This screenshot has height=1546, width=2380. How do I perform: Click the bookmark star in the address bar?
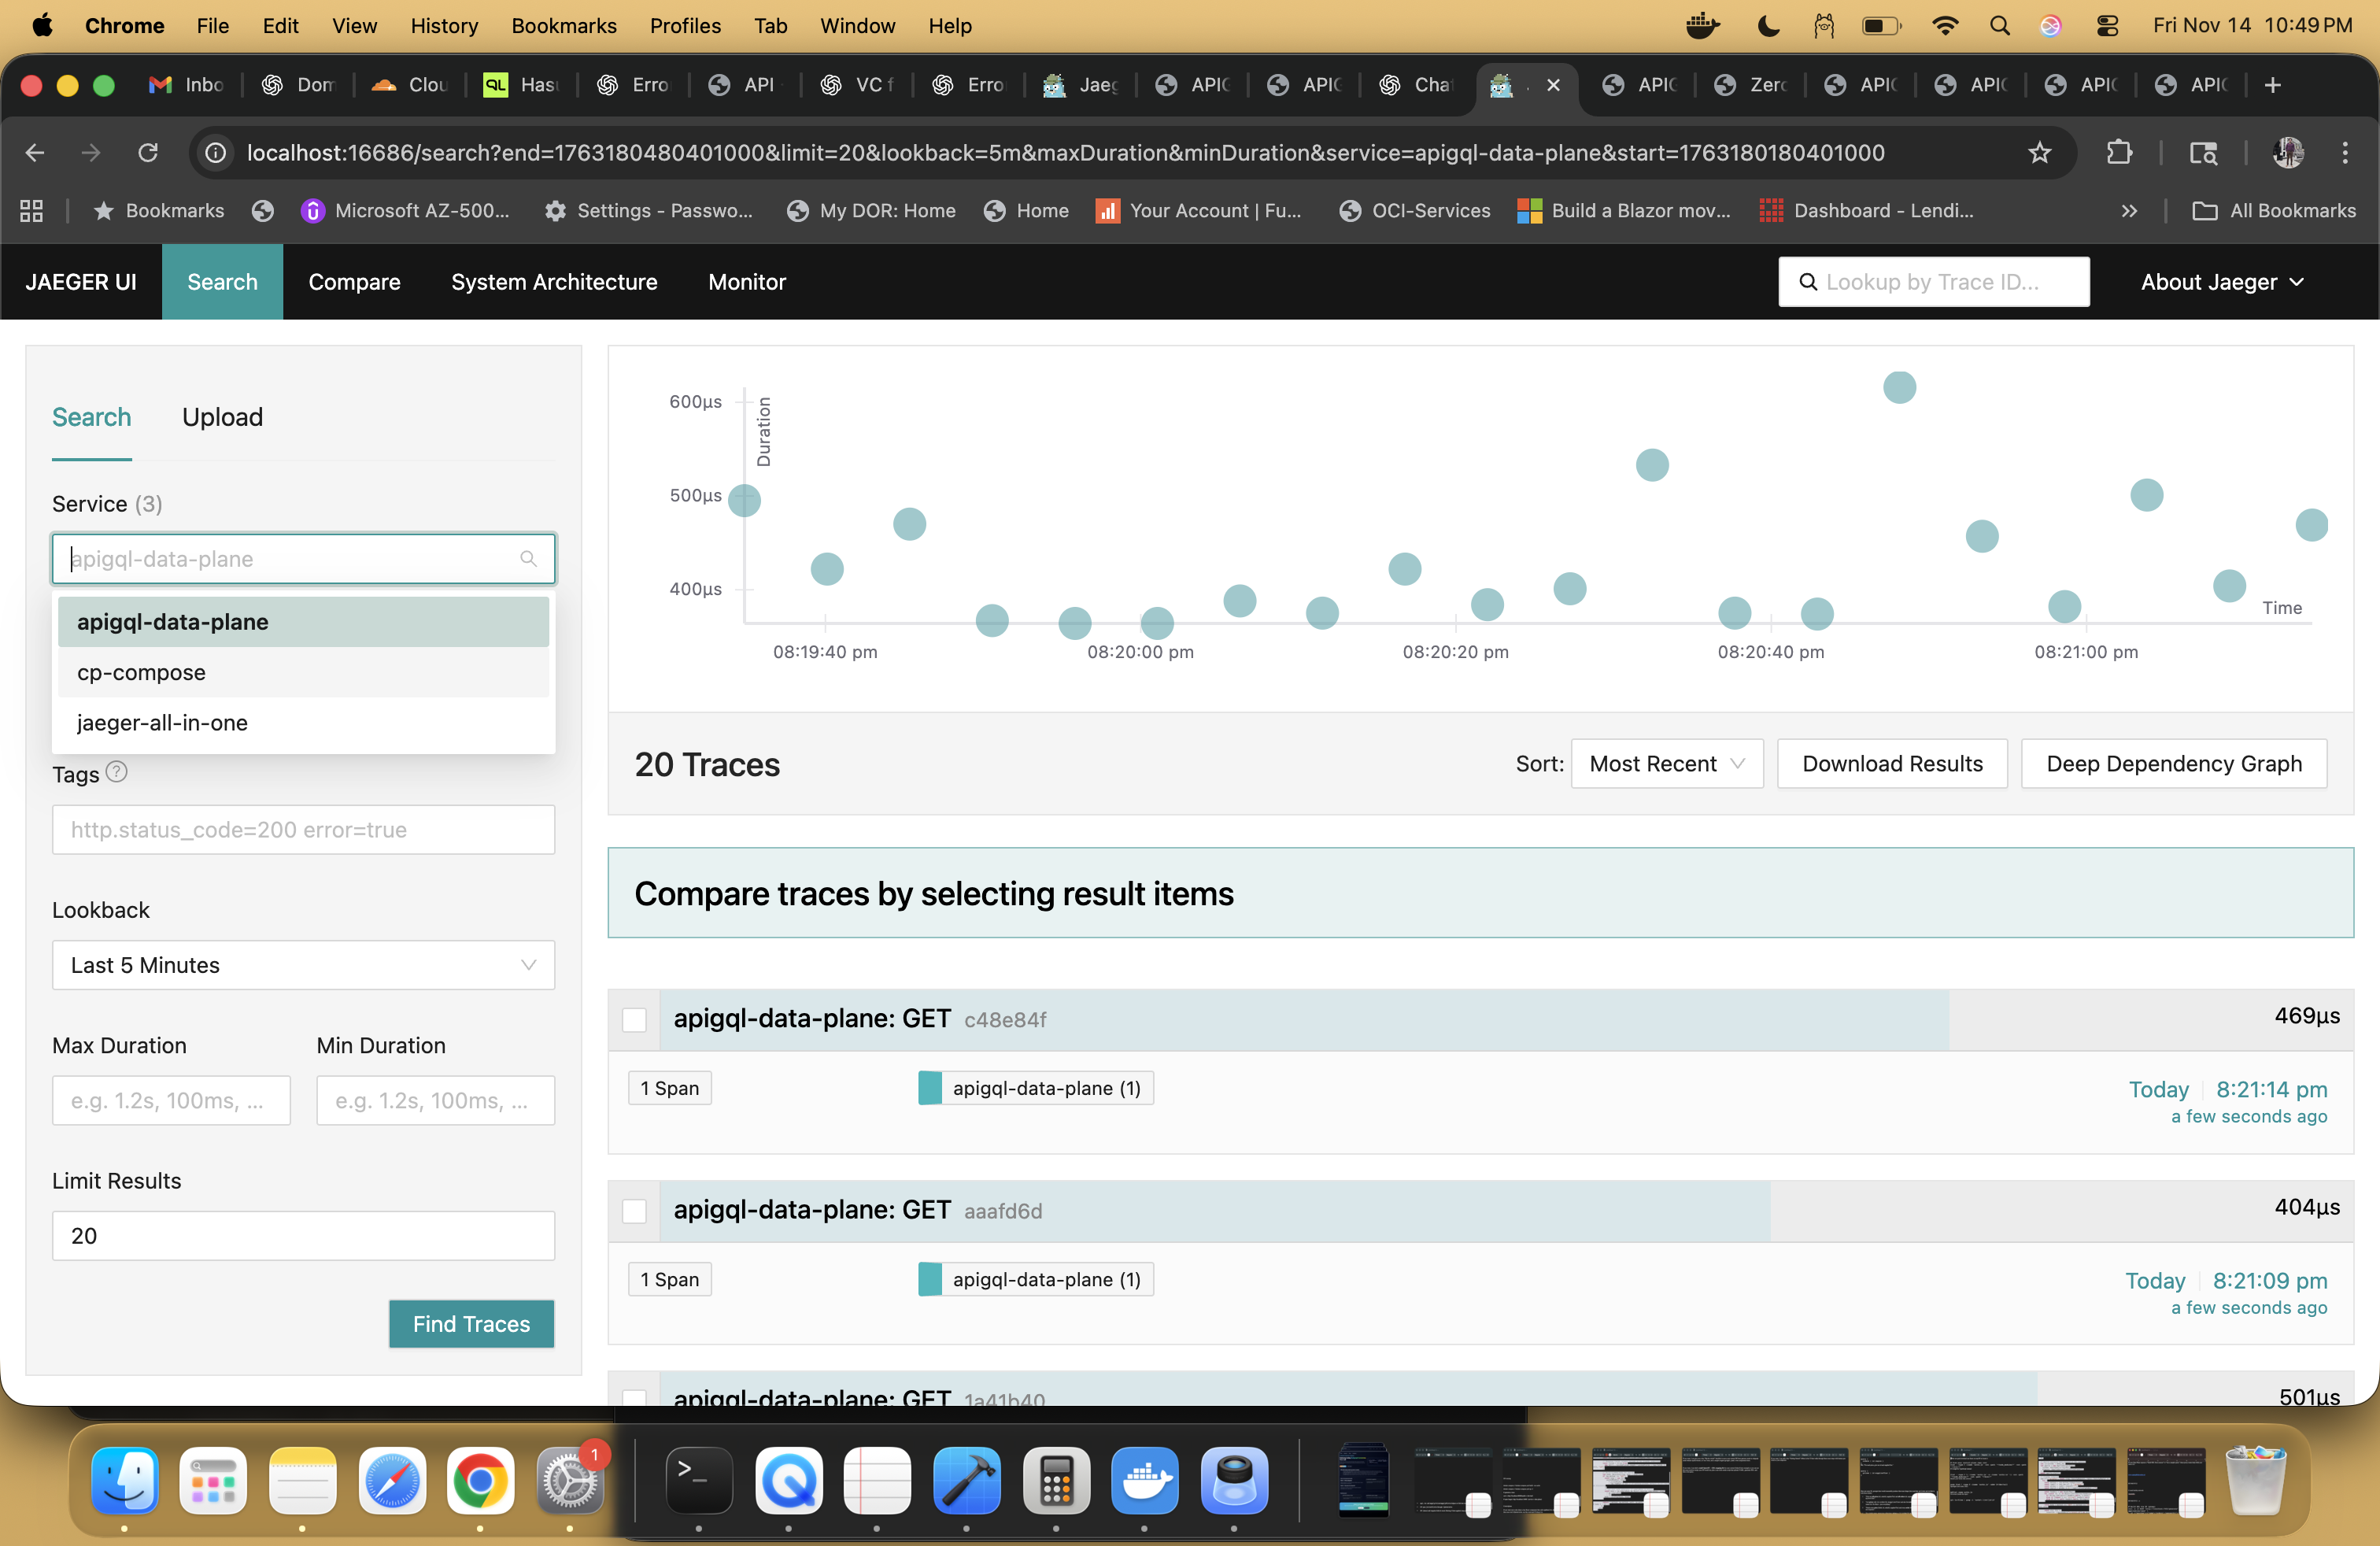click(2040, 152)
